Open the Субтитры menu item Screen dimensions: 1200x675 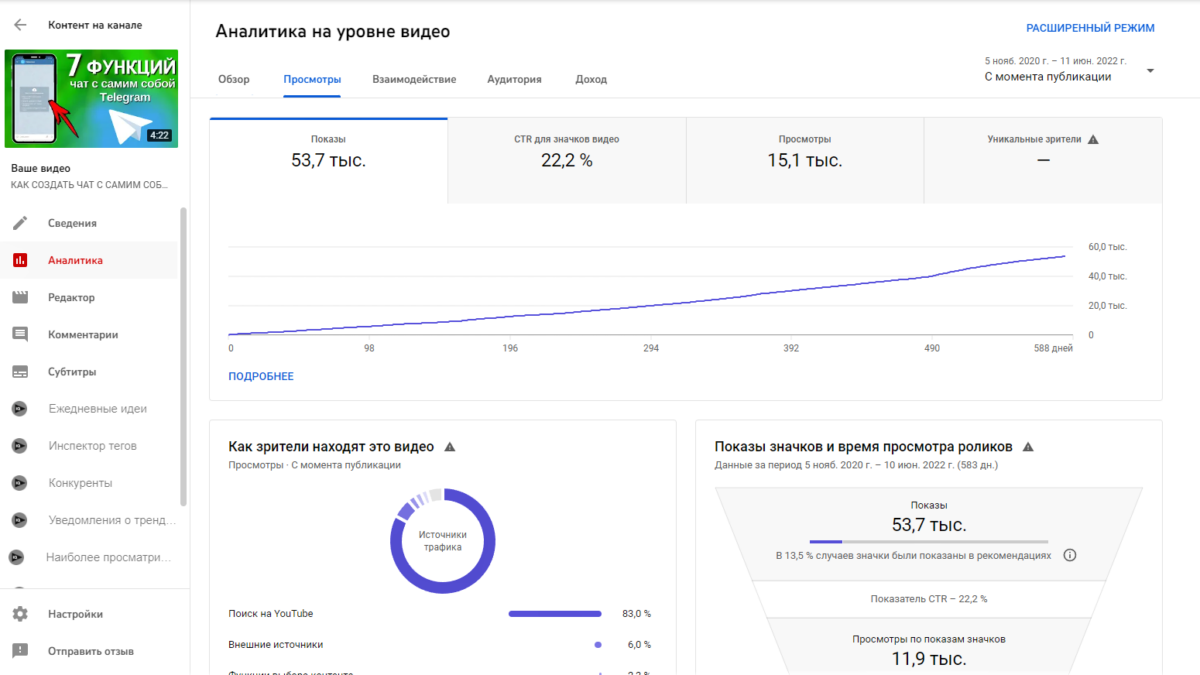point(72,372)
